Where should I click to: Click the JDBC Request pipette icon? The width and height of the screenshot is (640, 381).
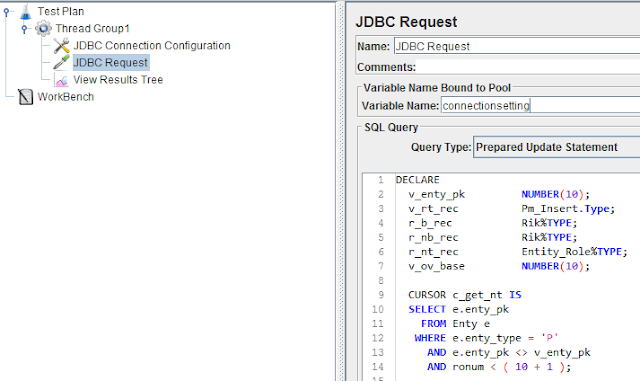tap(61, 62)
